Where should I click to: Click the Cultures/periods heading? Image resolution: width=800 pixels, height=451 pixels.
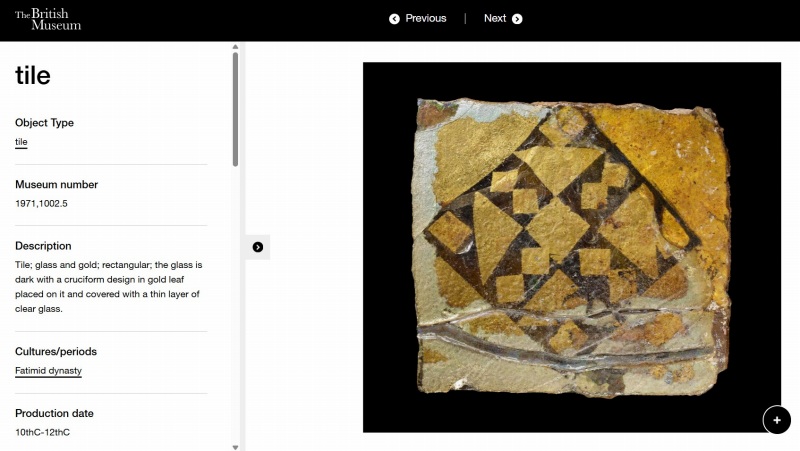pyautogui.click(x=55, y=352)
